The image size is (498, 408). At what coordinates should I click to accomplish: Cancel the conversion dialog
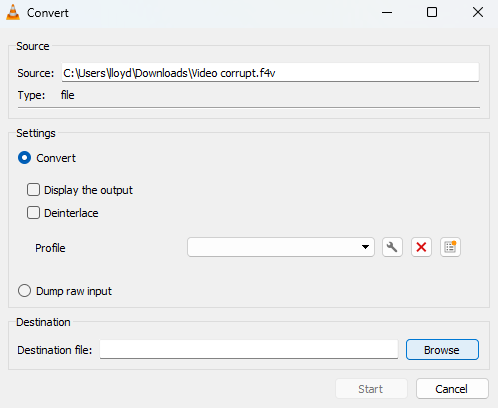click(452, 389)
